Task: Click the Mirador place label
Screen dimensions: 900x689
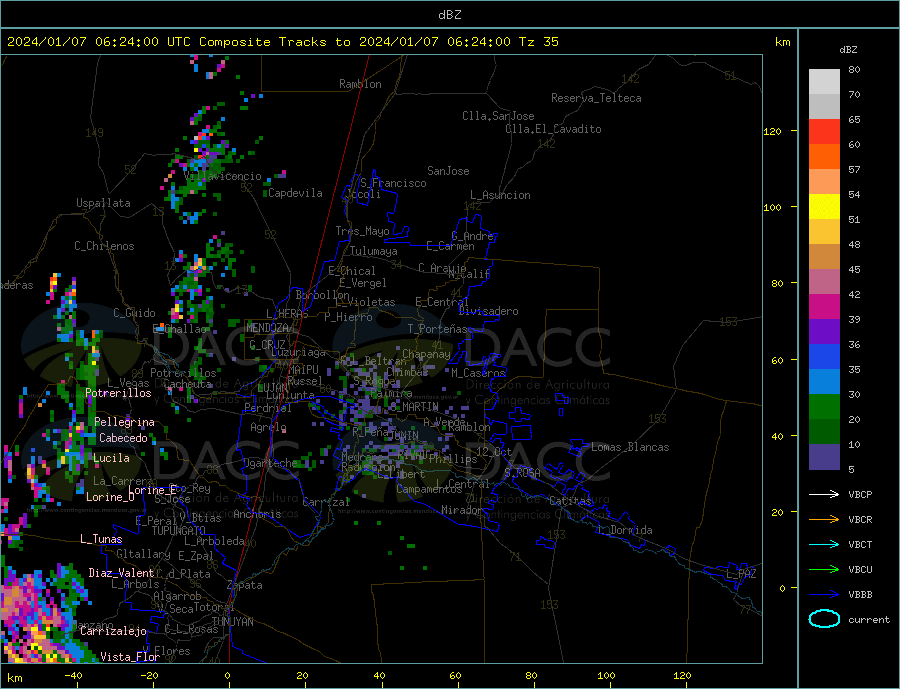Action: pos(462,510)
